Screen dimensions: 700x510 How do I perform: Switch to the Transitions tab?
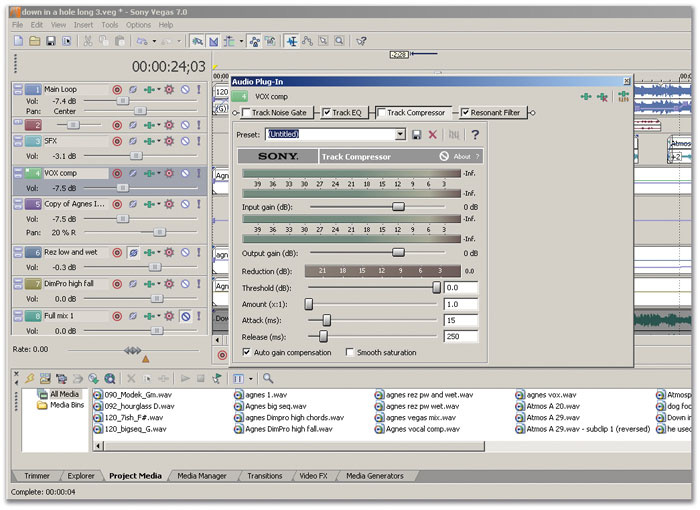pyautogui.click(x=265, y=476)
